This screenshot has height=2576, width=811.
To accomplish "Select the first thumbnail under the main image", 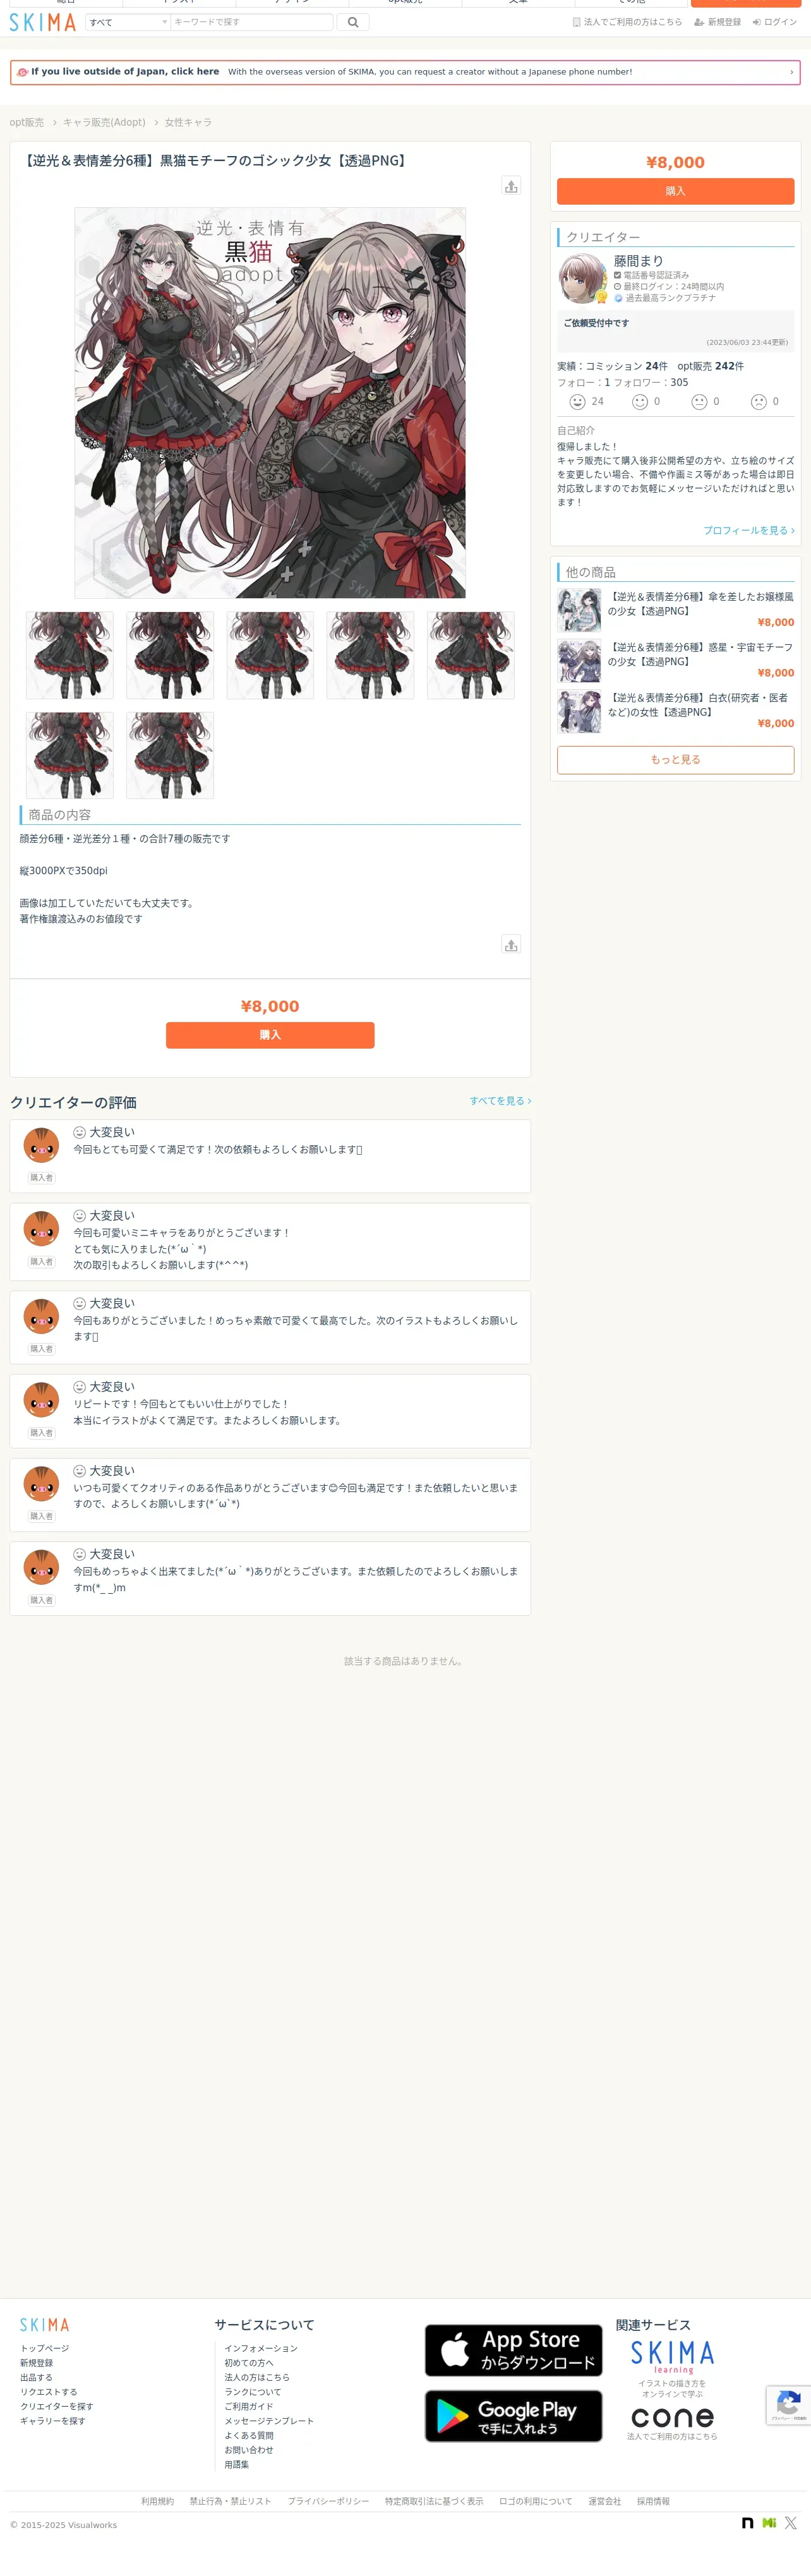I will (x=69, y=655).
